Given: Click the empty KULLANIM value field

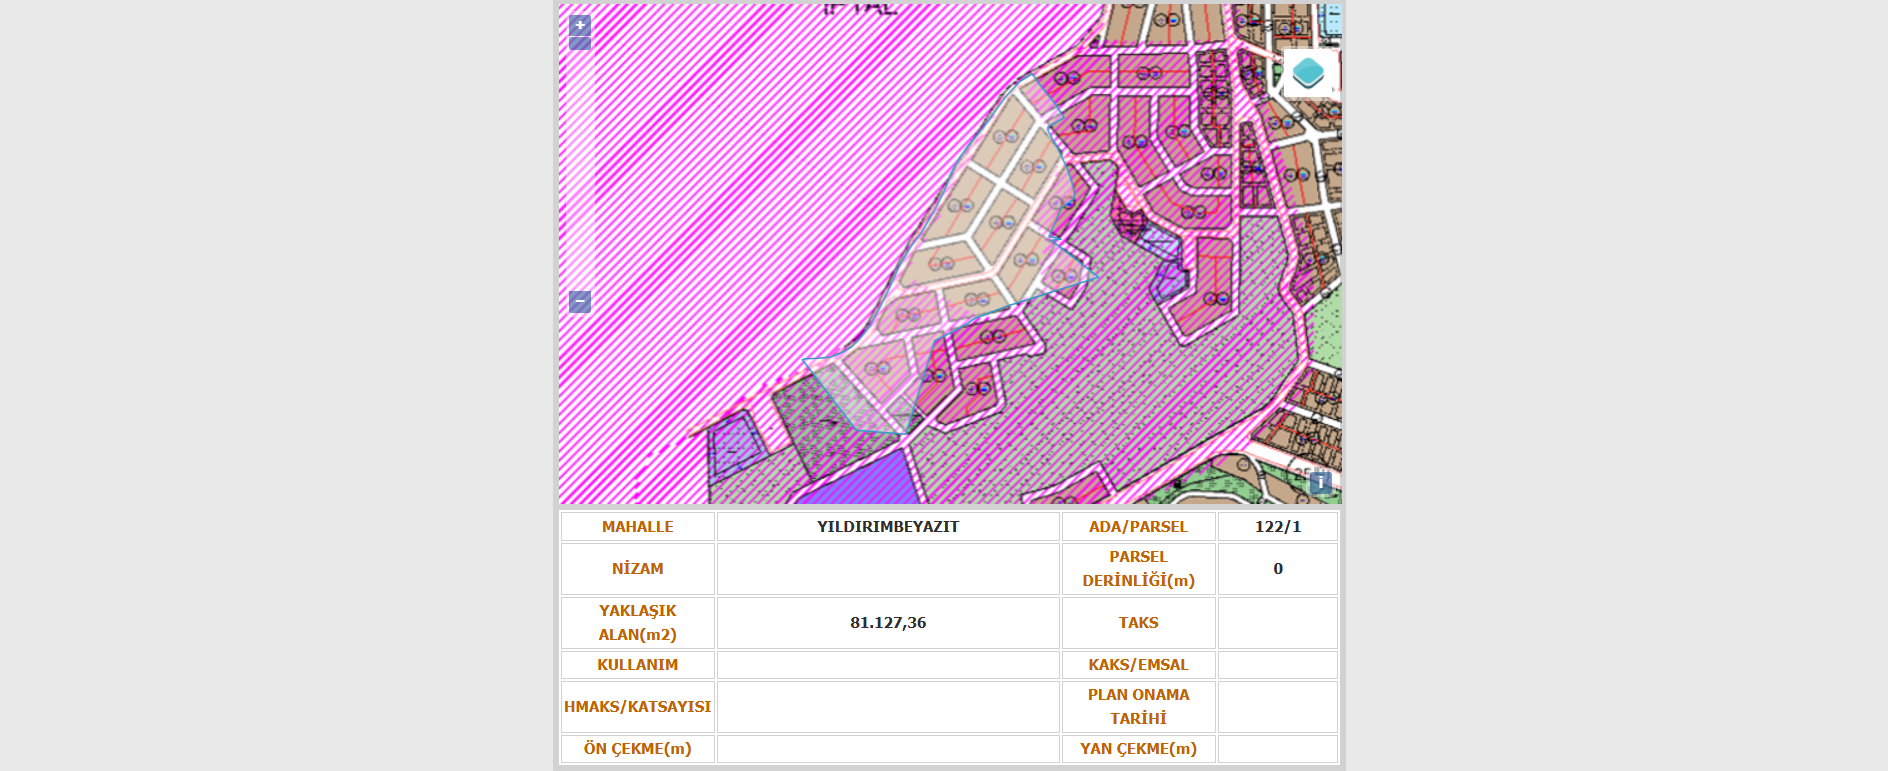Looking at the screenshot, I should click(887, 665).
